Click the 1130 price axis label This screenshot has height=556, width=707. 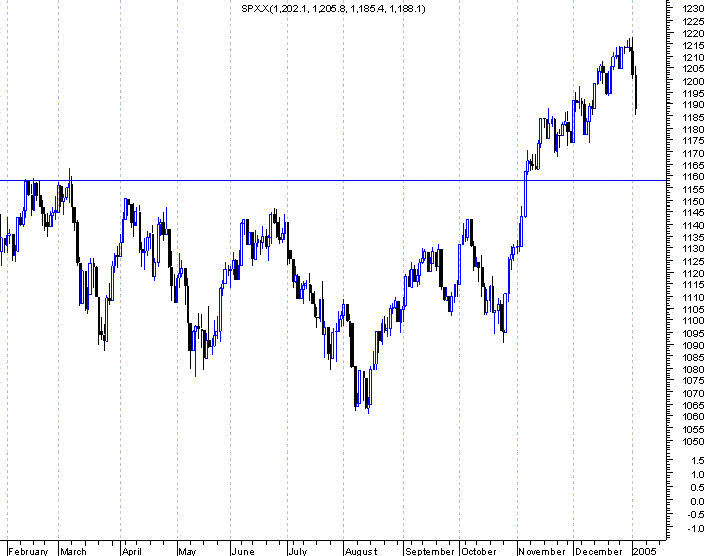pos(693,248)
